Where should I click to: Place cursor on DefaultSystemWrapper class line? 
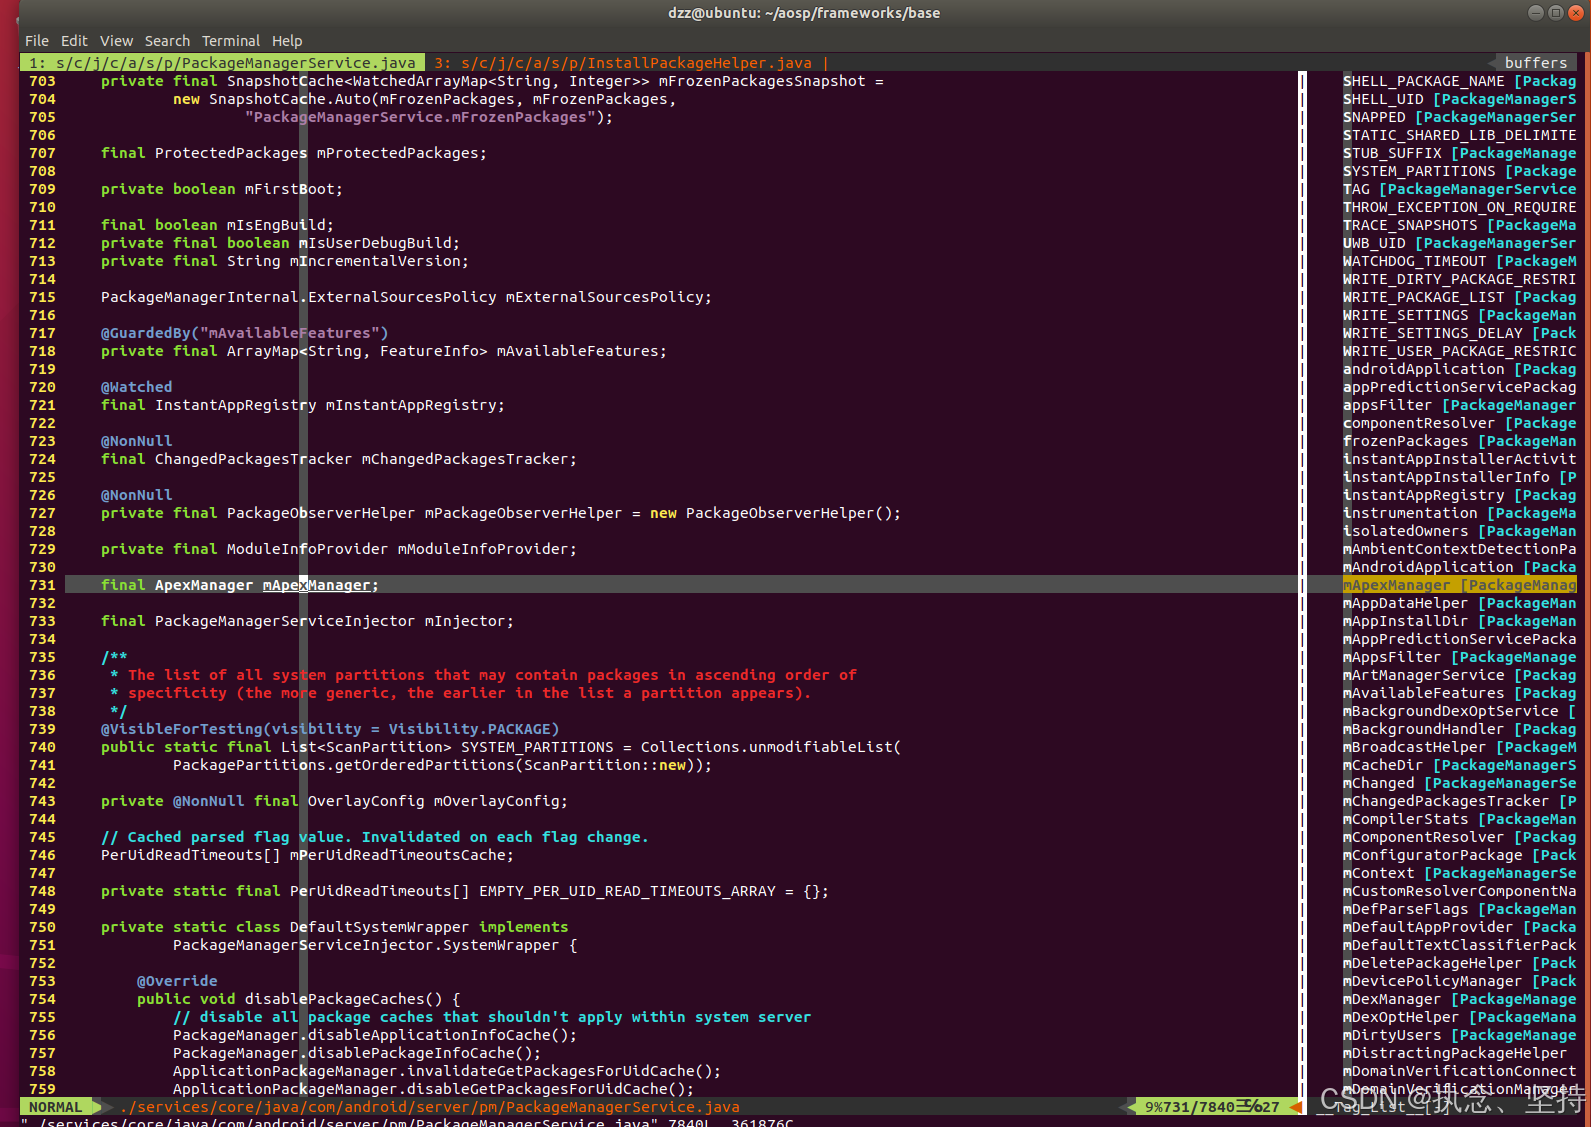coord(334,927)
